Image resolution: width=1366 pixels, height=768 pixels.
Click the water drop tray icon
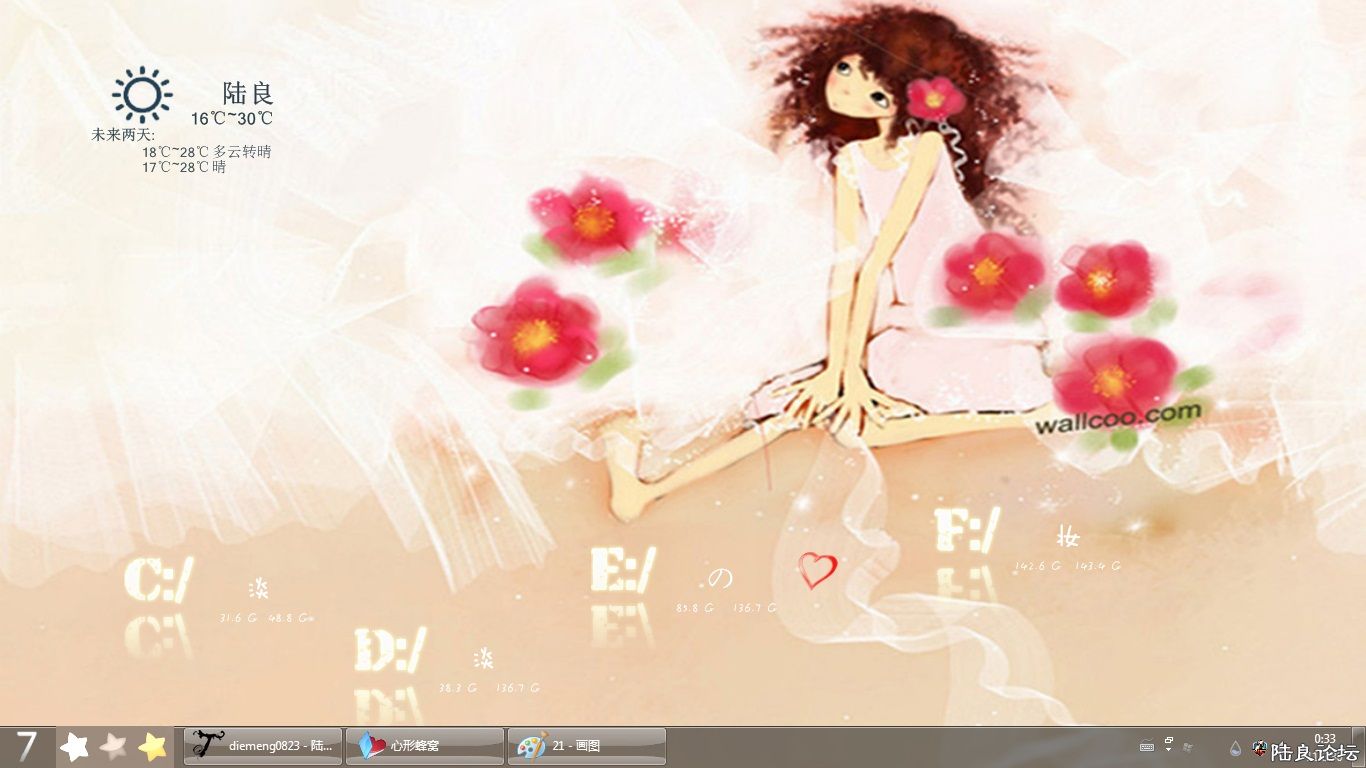[1236, 748]
